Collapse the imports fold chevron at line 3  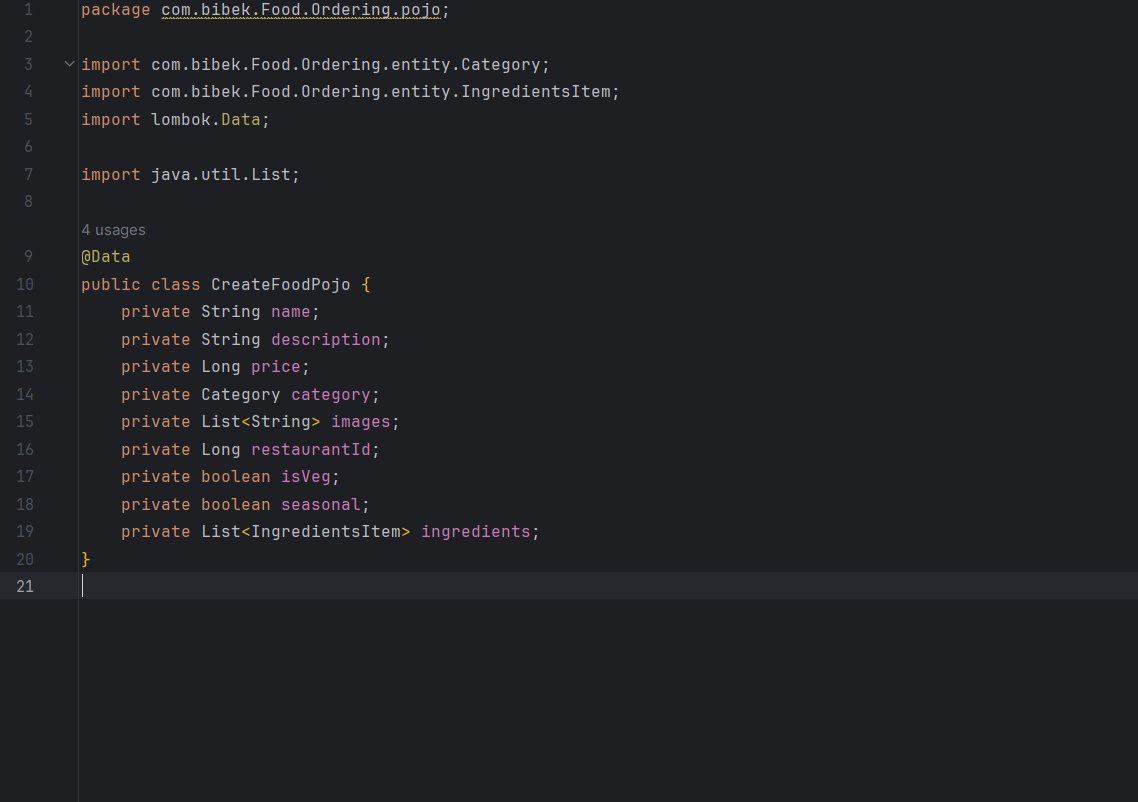click(x=70, y=64)
